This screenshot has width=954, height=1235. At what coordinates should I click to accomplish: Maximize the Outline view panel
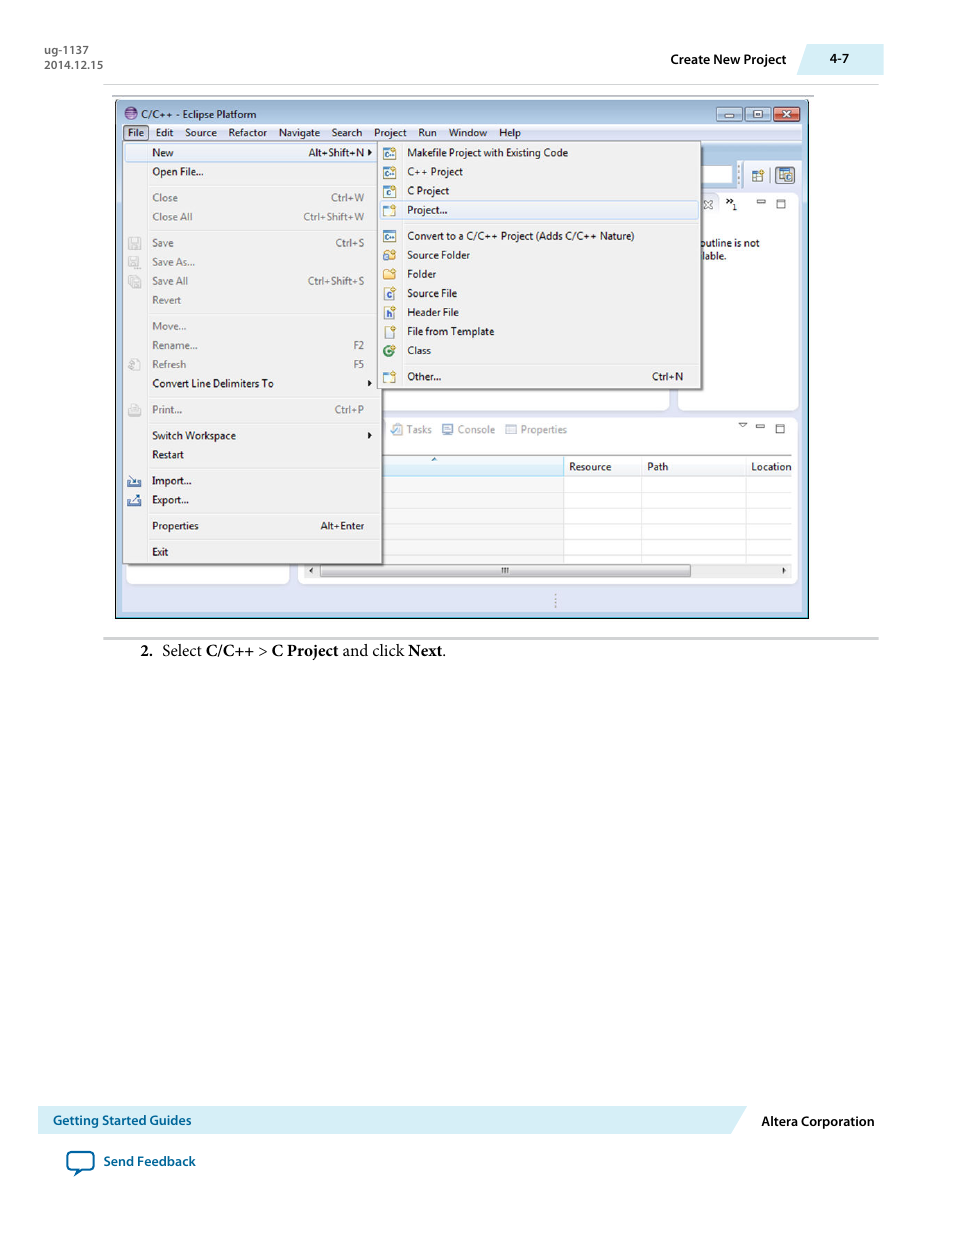781,204
